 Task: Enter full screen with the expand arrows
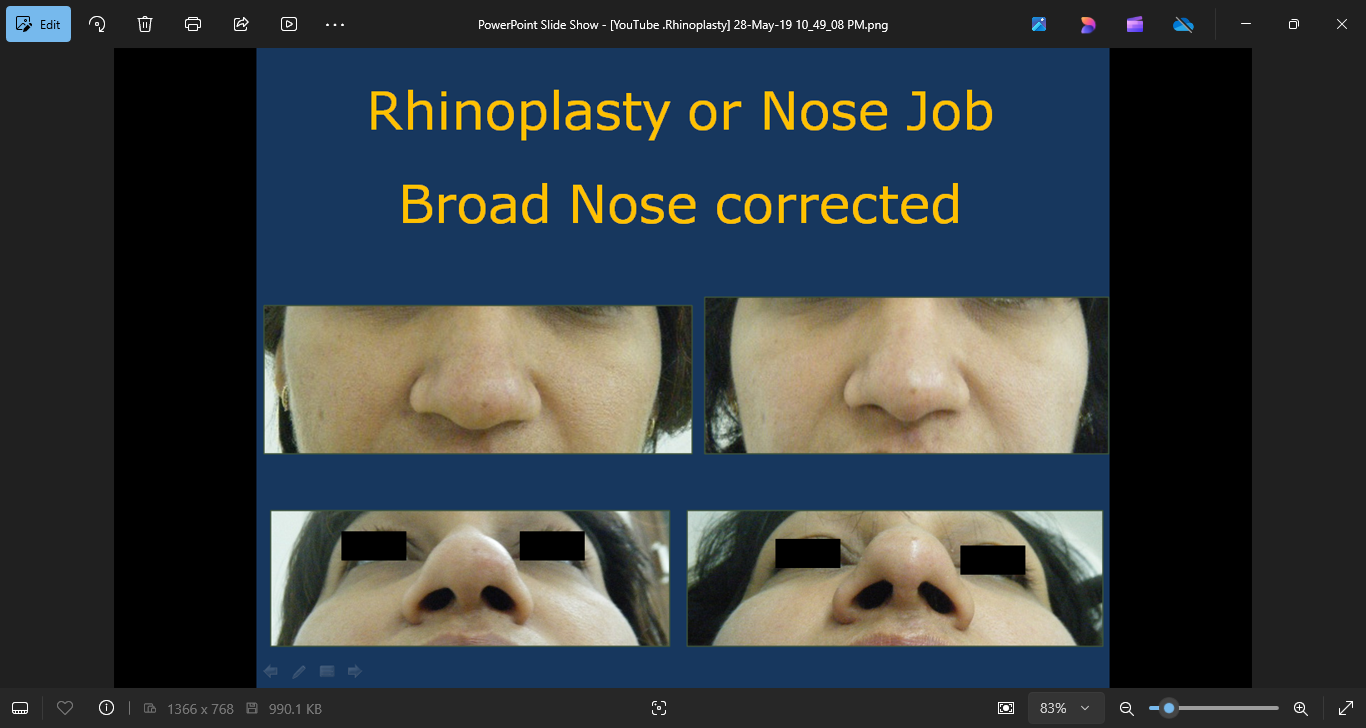[1345, 708]
